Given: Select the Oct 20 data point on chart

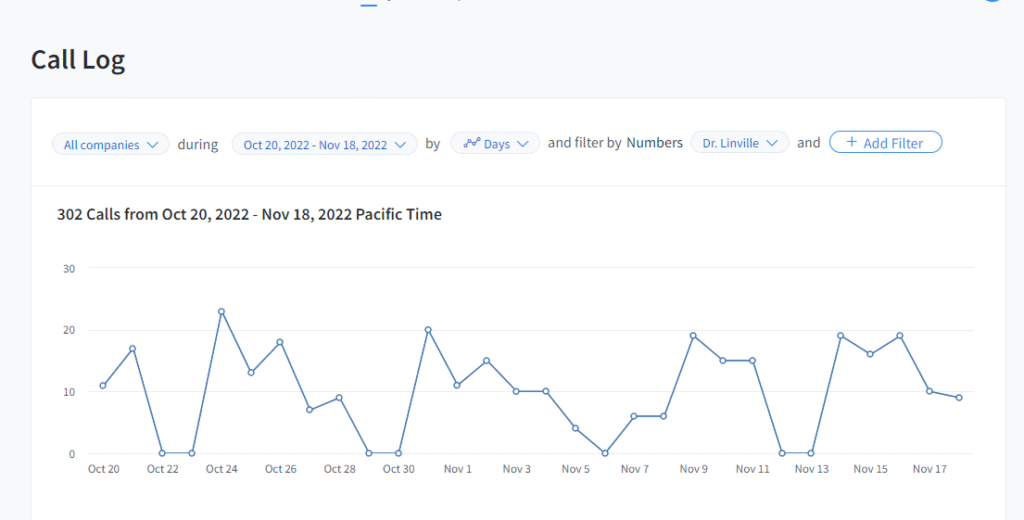Looking at the screenshot, I should pos(103,385).
